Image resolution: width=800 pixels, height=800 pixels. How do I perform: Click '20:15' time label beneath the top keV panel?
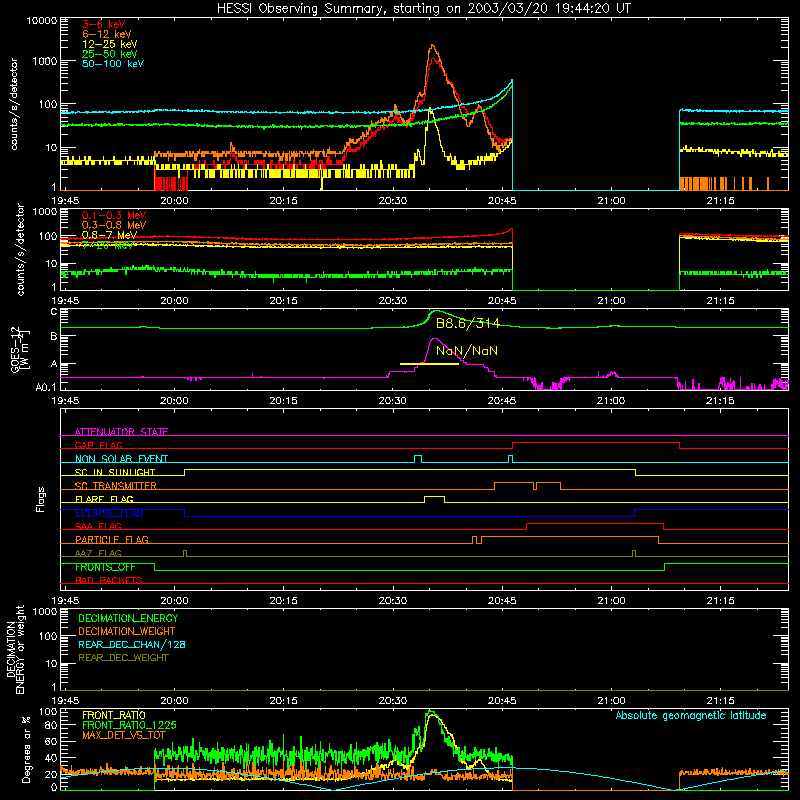(x=284, y=200)
